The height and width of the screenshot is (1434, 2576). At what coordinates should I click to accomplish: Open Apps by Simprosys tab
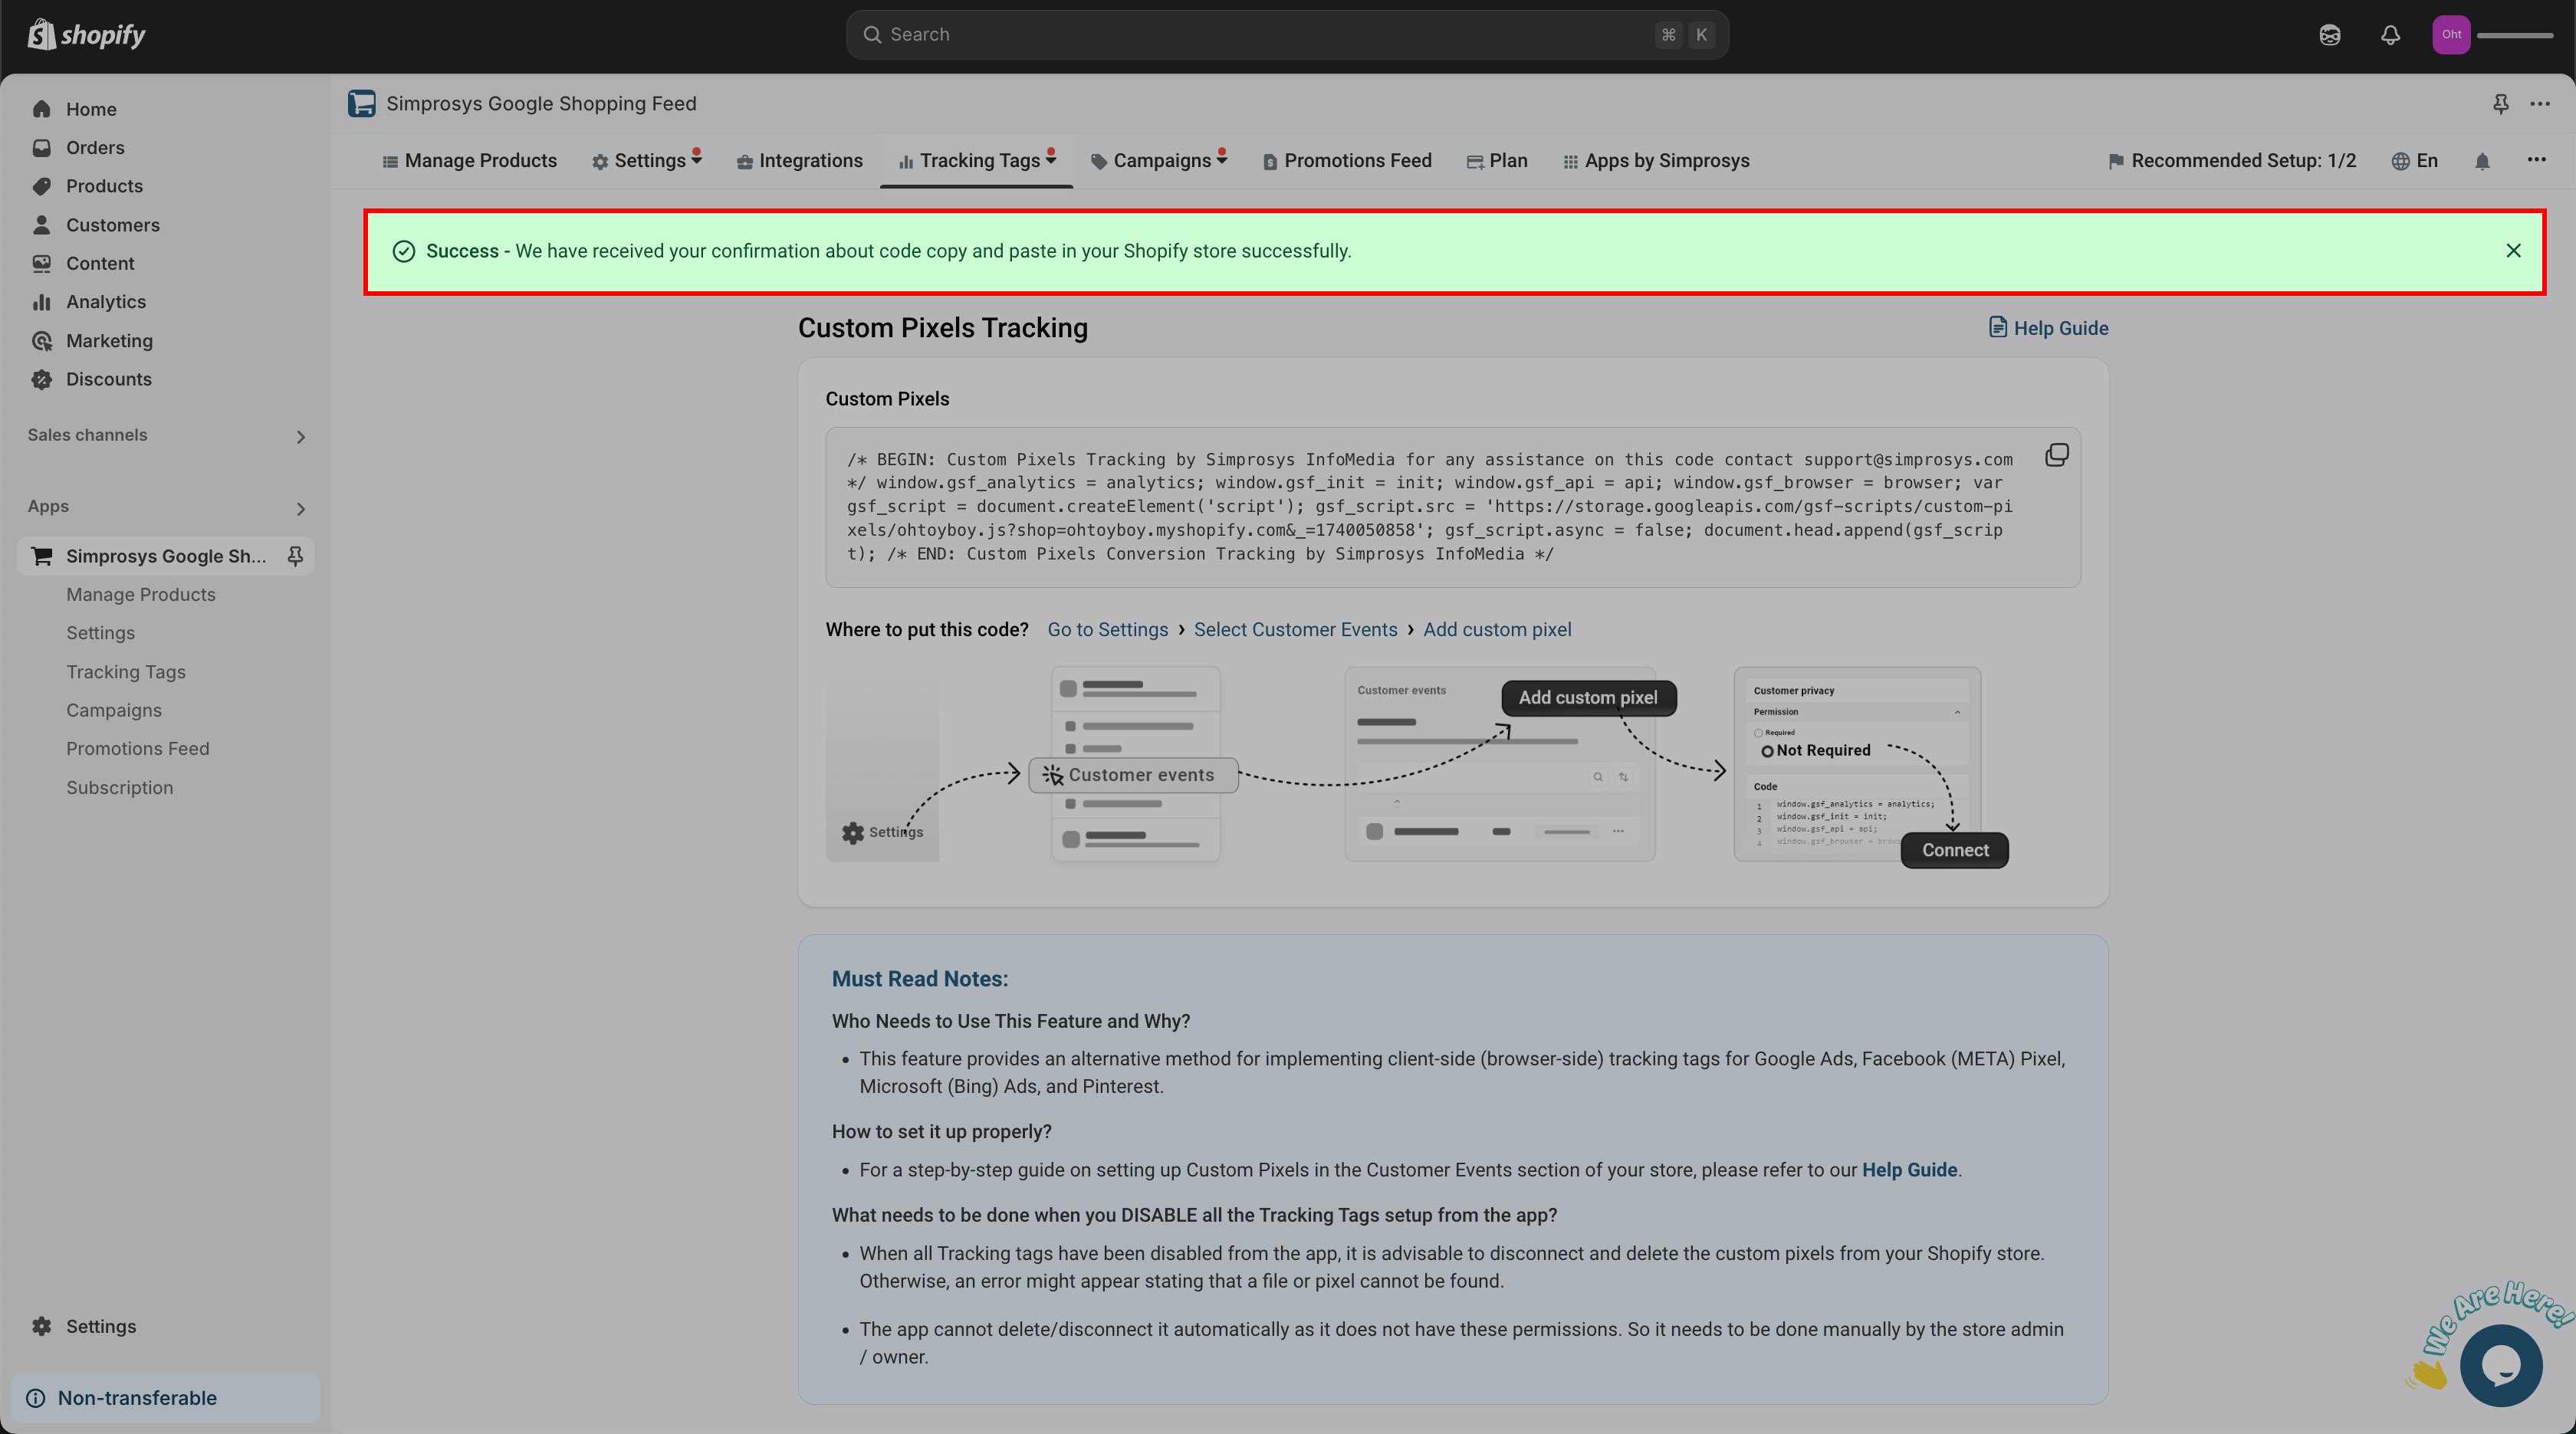click(1656, 161)
